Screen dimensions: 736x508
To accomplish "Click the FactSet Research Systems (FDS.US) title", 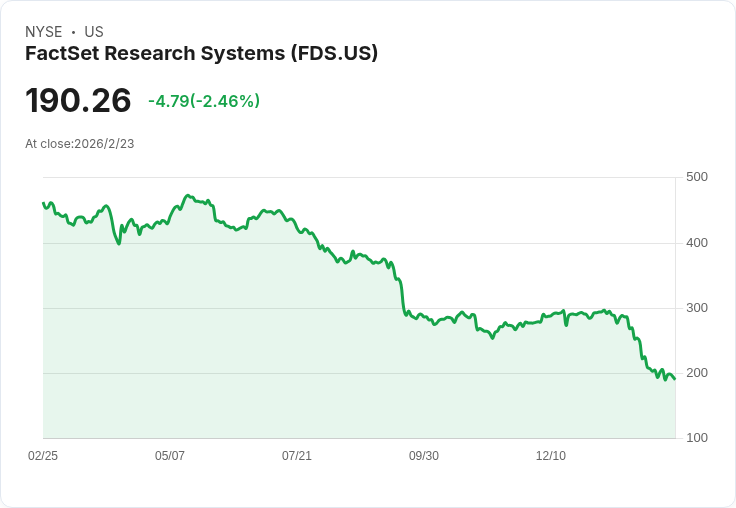I will pyautogui.click(x=201, y=54).
